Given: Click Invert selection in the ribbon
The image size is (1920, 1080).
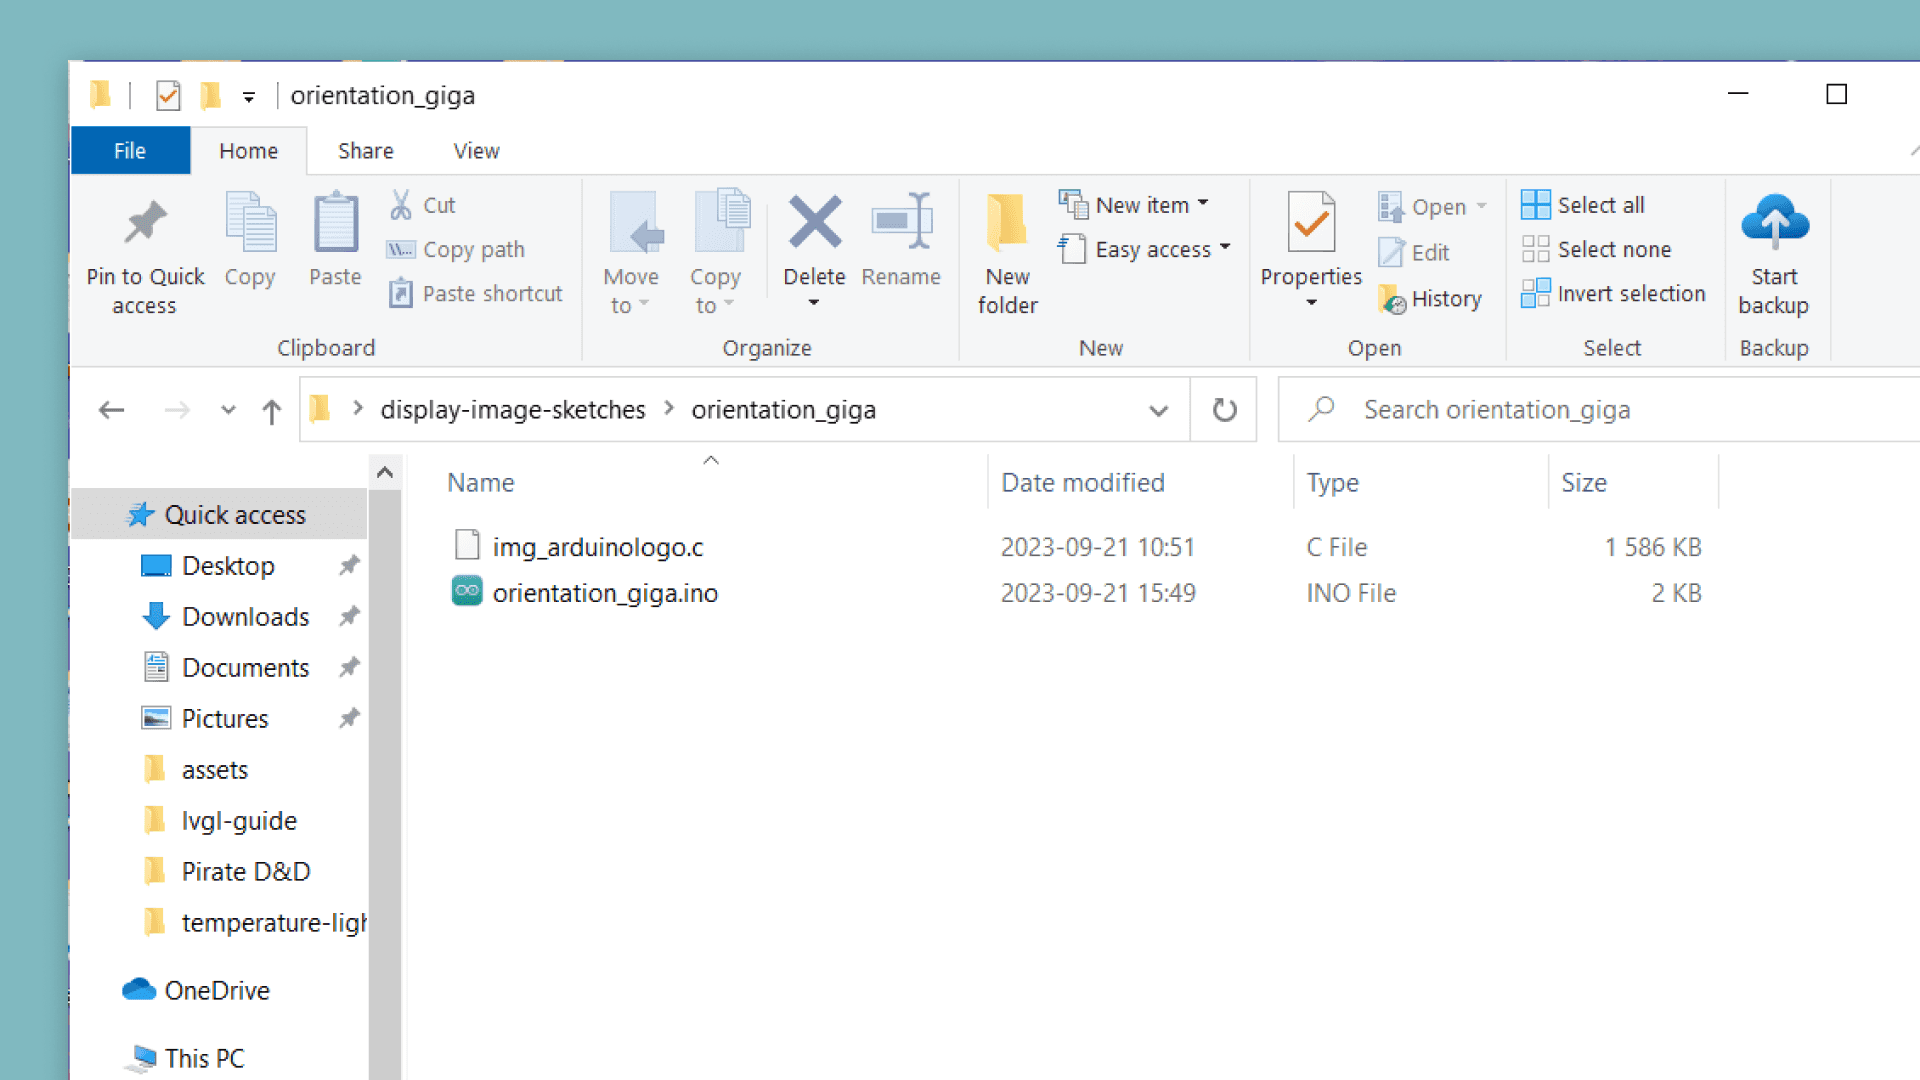Looking at the screenshot, I should [x=1613, y=294].
